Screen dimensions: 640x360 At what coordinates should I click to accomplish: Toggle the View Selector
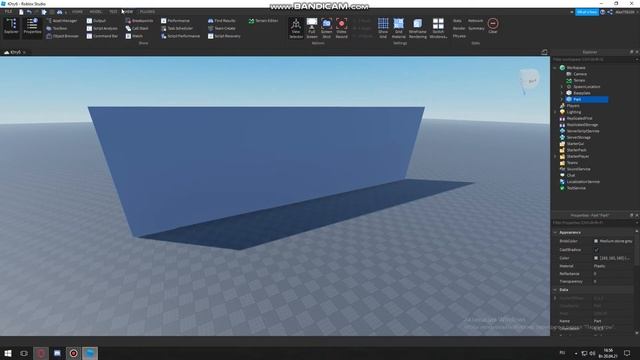[296, 28]
